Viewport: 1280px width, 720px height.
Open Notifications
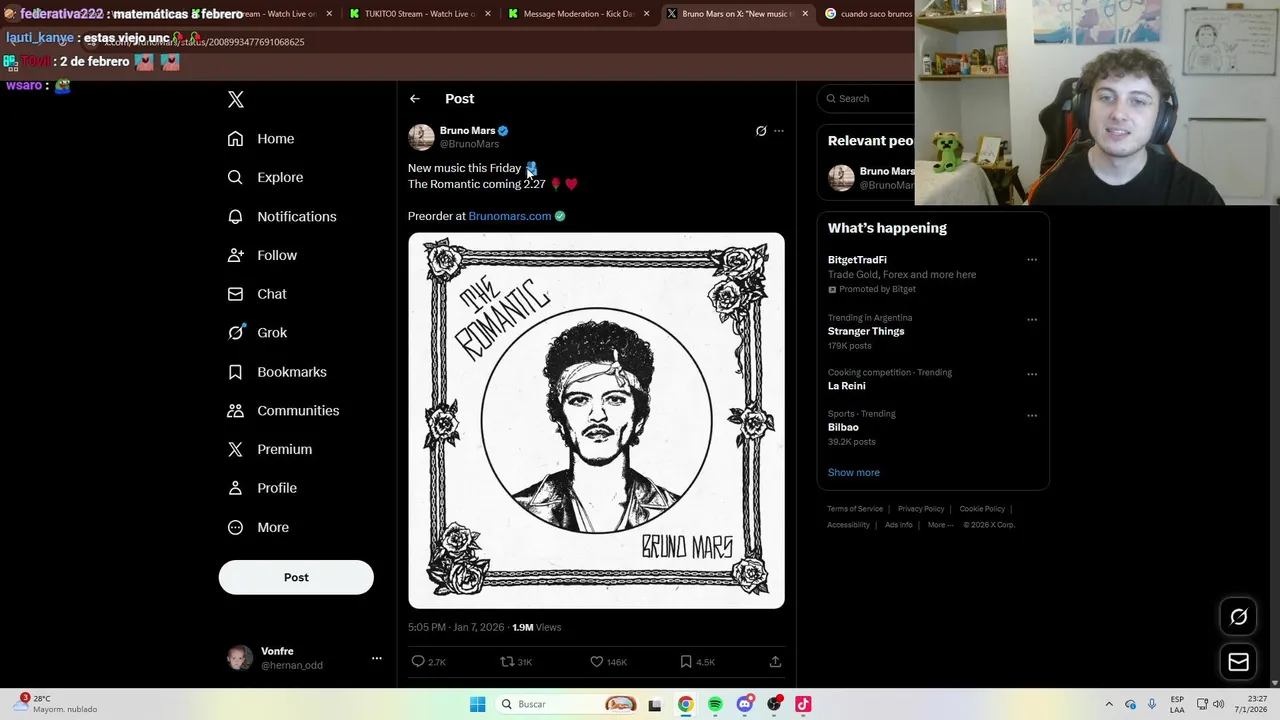[x=282, y=217]
